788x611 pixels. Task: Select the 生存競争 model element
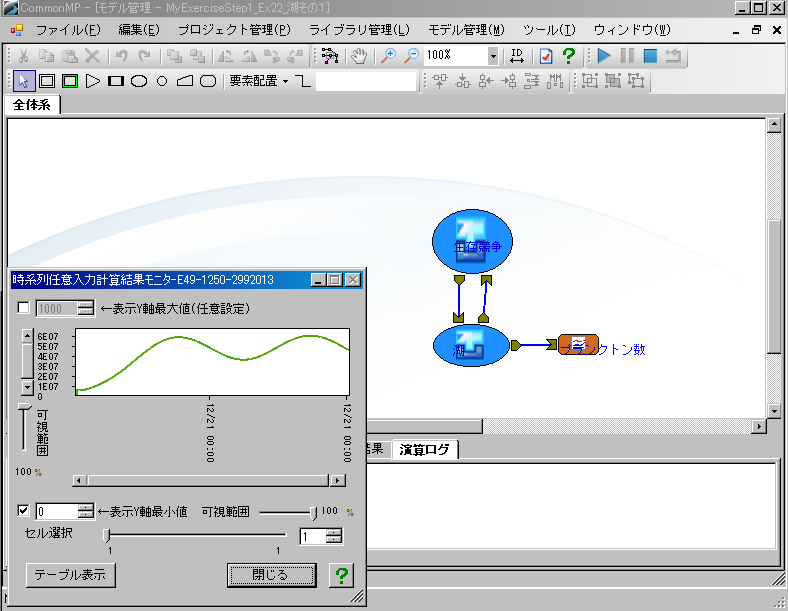(x=472, y=241)
